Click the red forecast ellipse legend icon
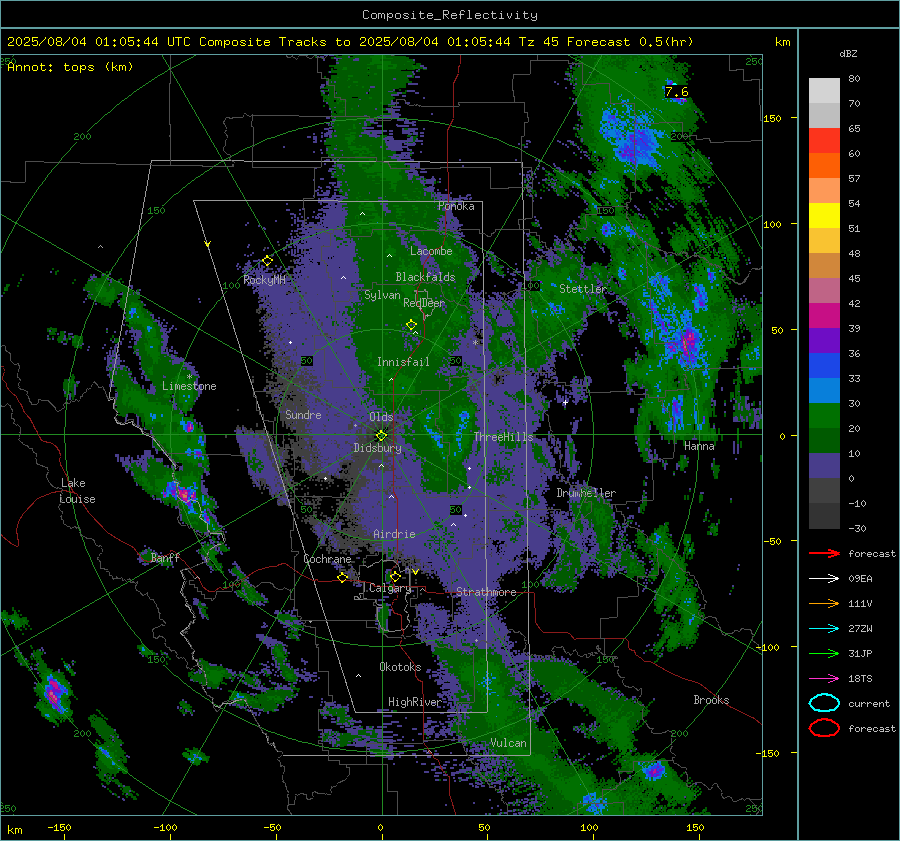Image resolution: width=900 pixels, height=841 pixels. [824, 728]
